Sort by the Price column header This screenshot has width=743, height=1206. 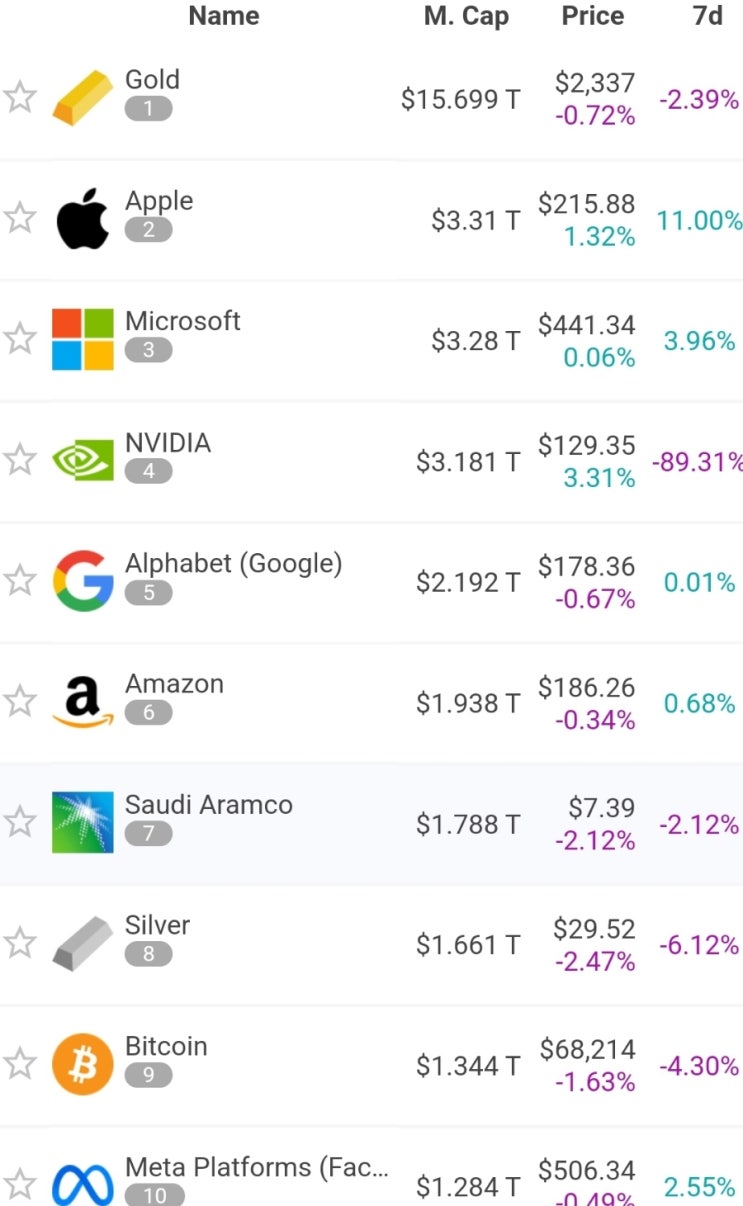click(x=592, y=16)
